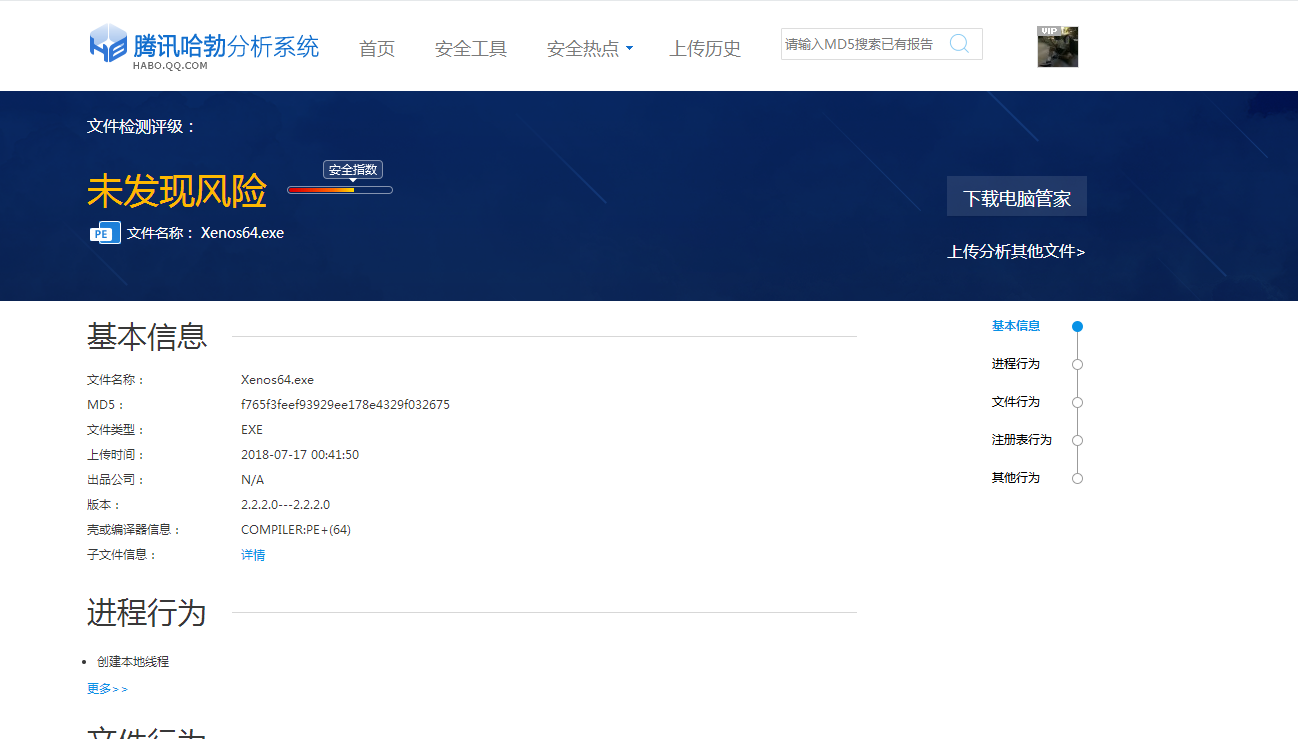Select the 其他行为 timeline dot
This screenshot has height=739, width=1298.
pyautogui.click(x=1077, y=478)
